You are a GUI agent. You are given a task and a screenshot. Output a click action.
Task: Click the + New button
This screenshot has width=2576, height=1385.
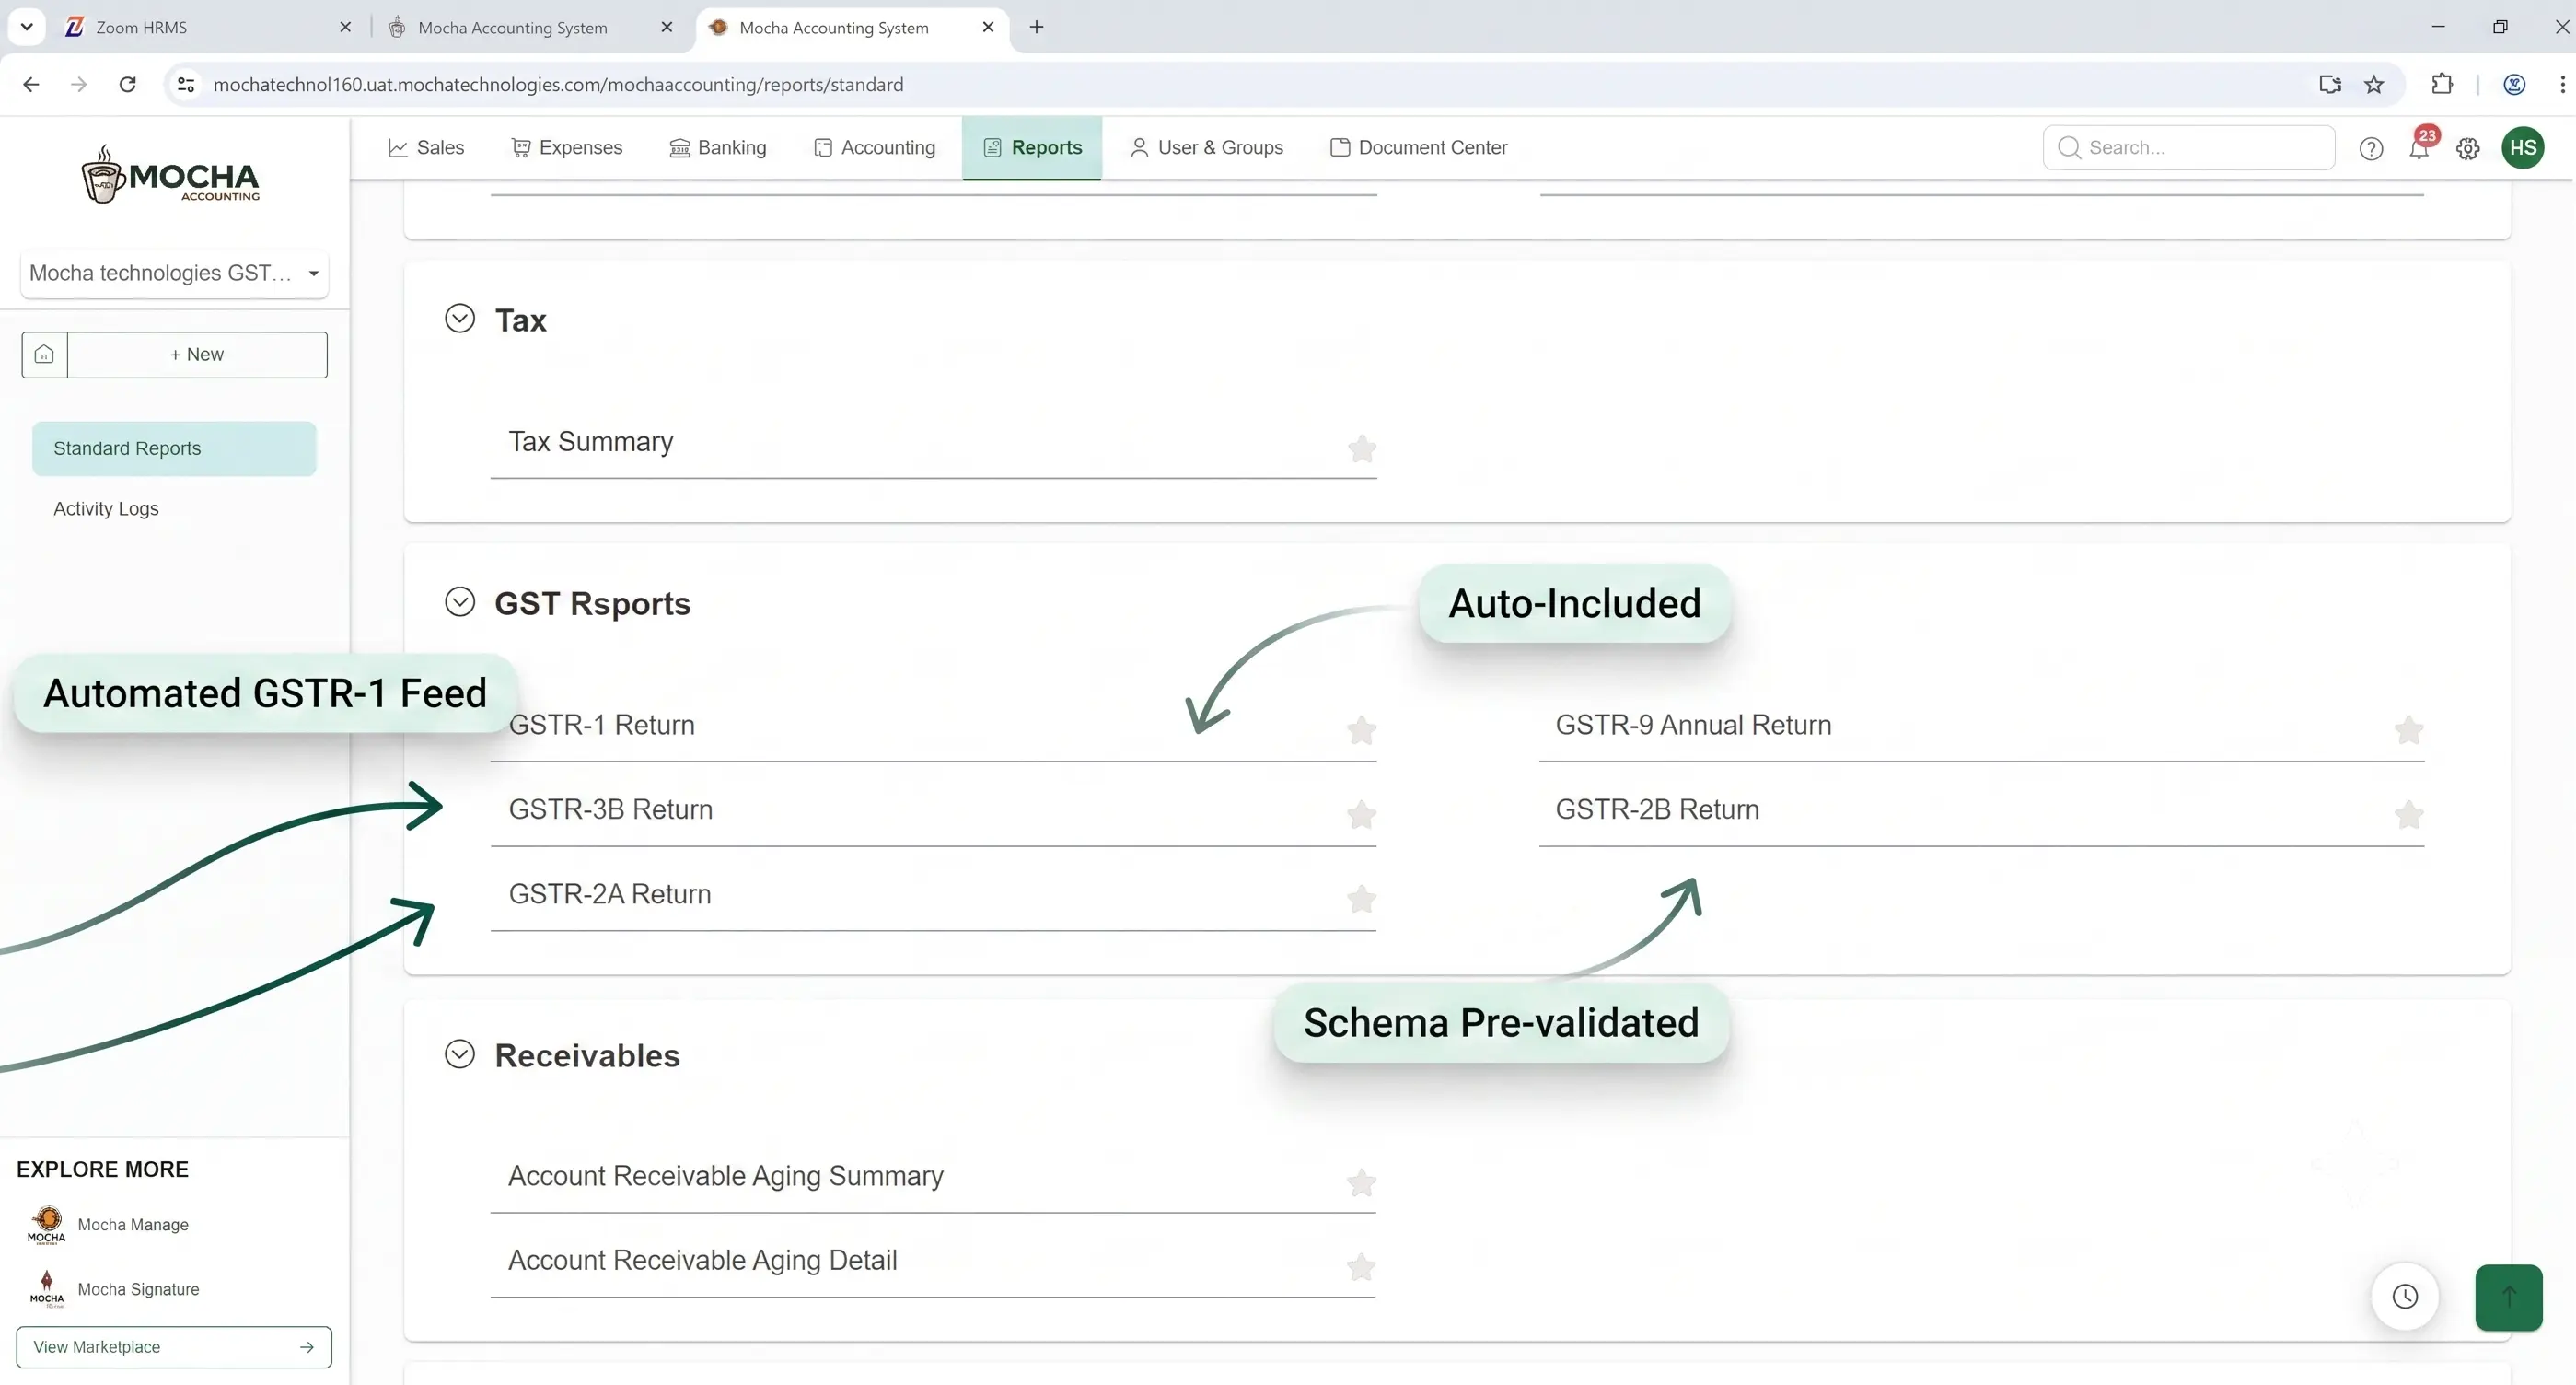(197, 355)
